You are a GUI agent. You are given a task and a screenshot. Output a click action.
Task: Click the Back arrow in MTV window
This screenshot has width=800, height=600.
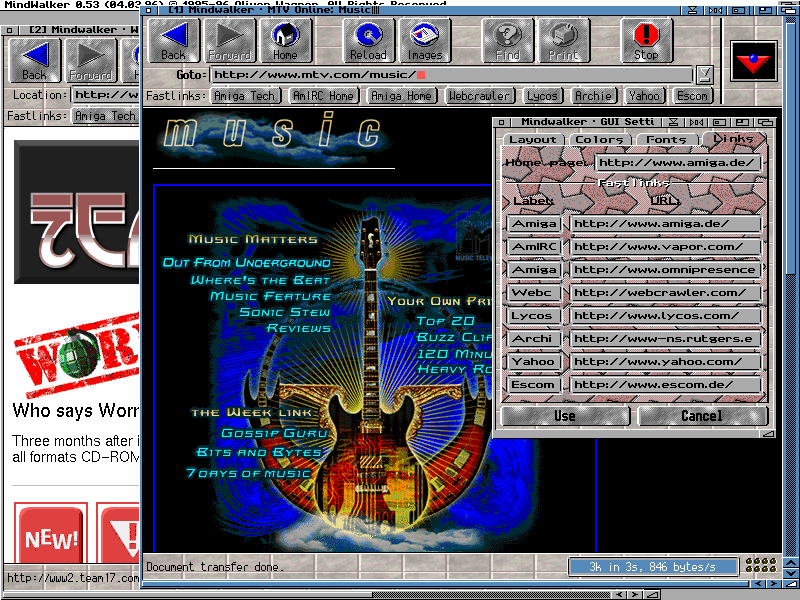(x=173, y=40)
